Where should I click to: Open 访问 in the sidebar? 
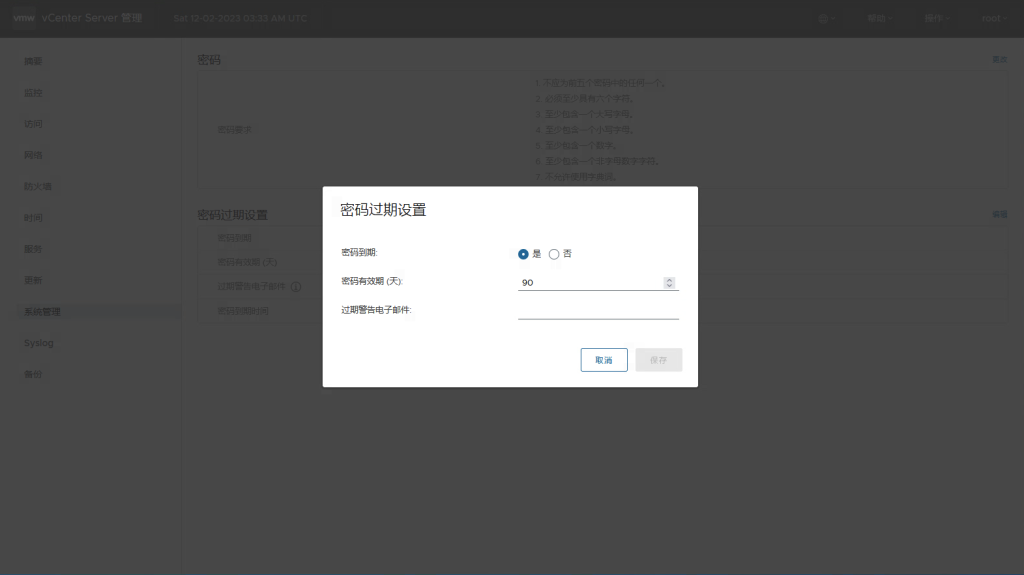coord(33,124)
